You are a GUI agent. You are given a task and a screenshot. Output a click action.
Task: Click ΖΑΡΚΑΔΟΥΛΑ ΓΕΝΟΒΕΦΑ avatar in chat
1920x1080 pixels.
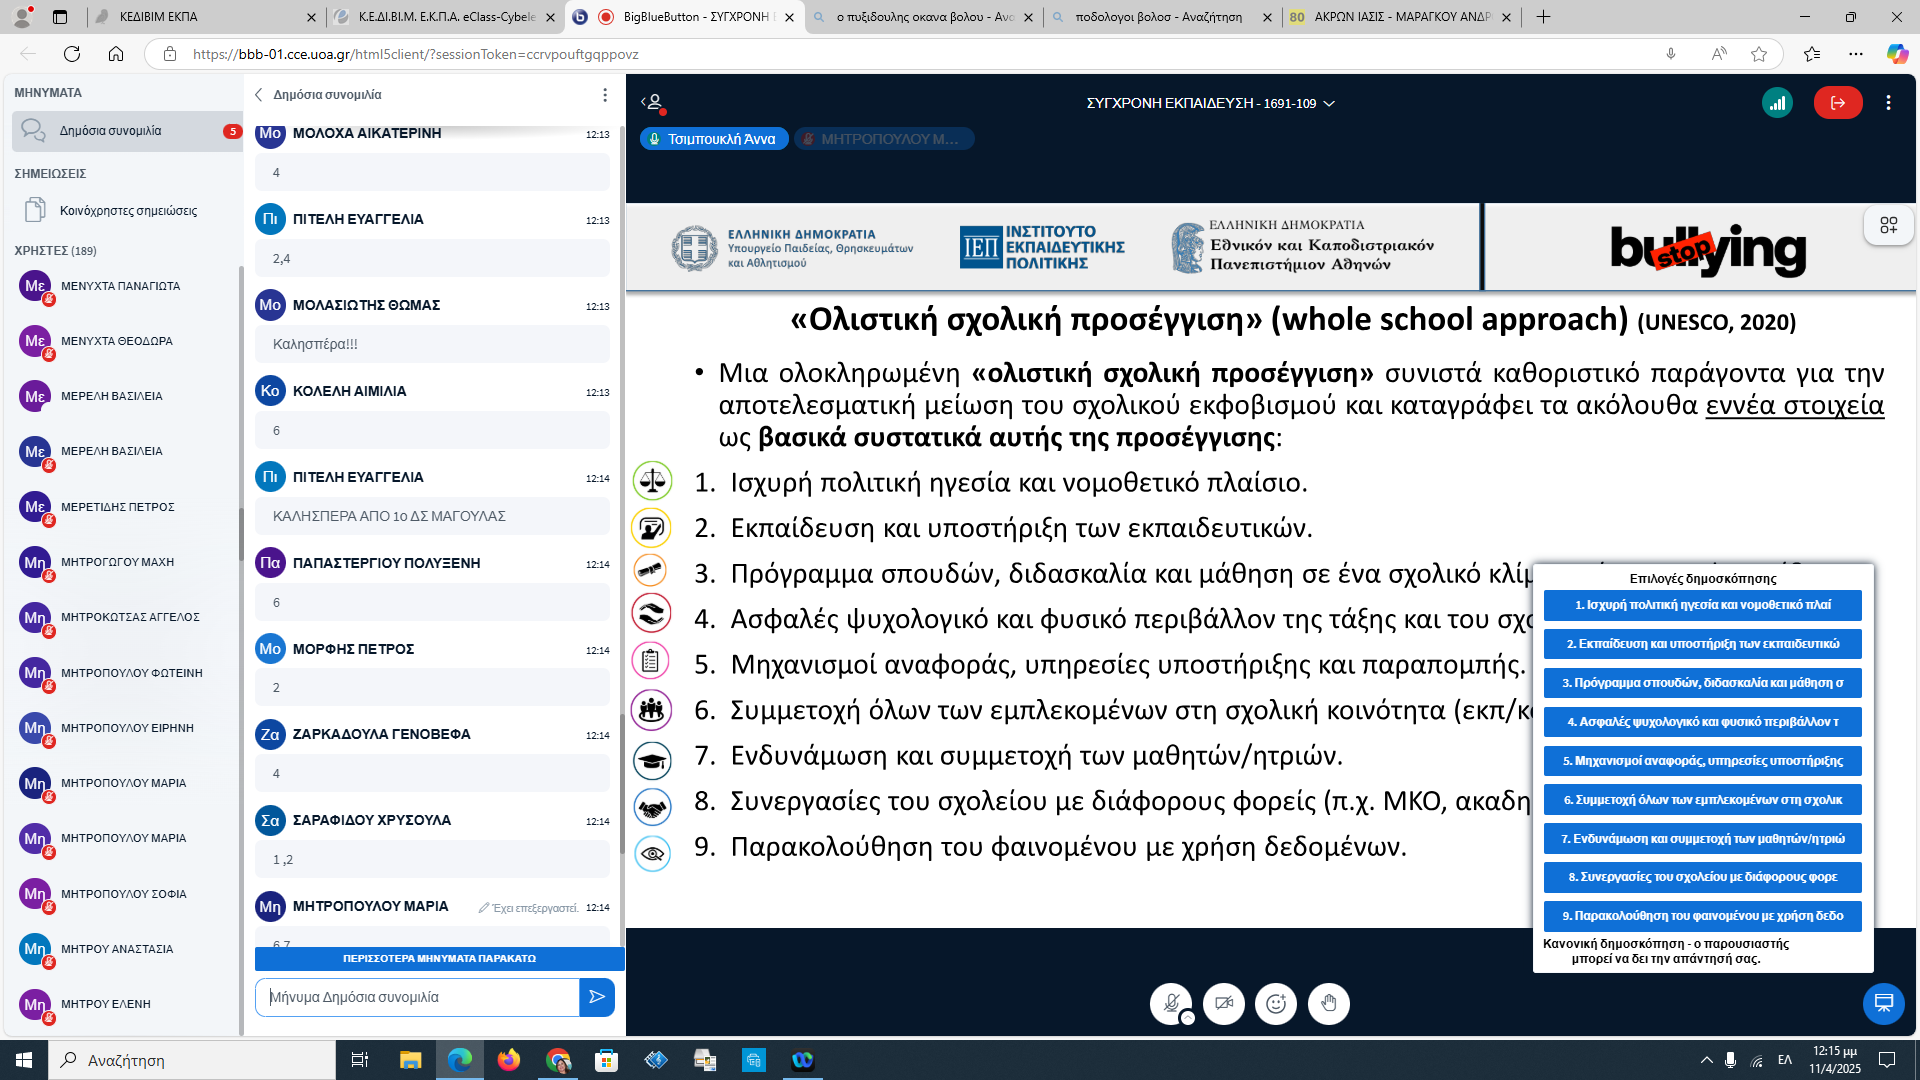270,734
